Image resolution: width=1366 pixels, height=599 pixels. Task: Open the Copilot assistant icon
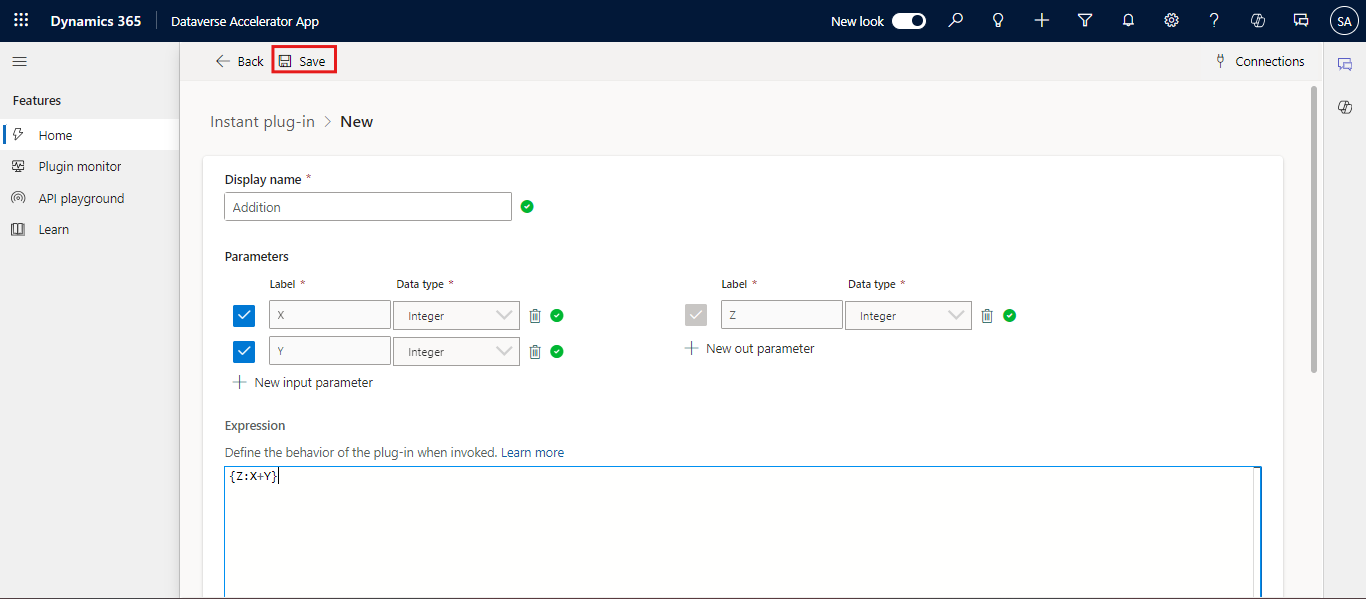(x=1257, y=20)
